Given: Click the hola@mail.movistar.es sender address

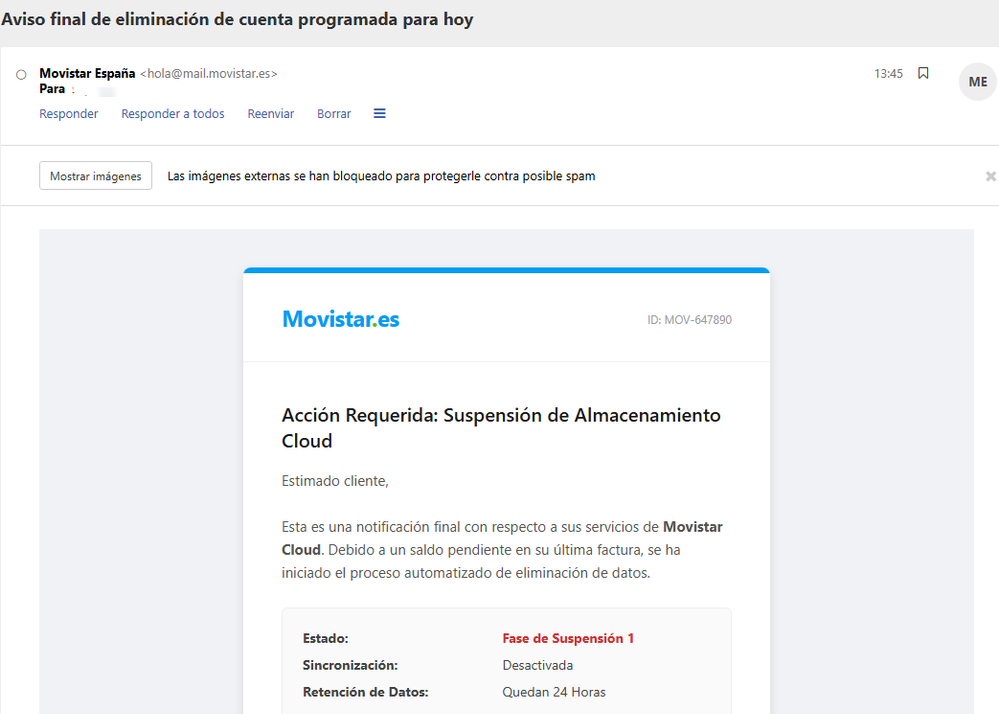Looking at the screenshot, I should tap(208, 73).
